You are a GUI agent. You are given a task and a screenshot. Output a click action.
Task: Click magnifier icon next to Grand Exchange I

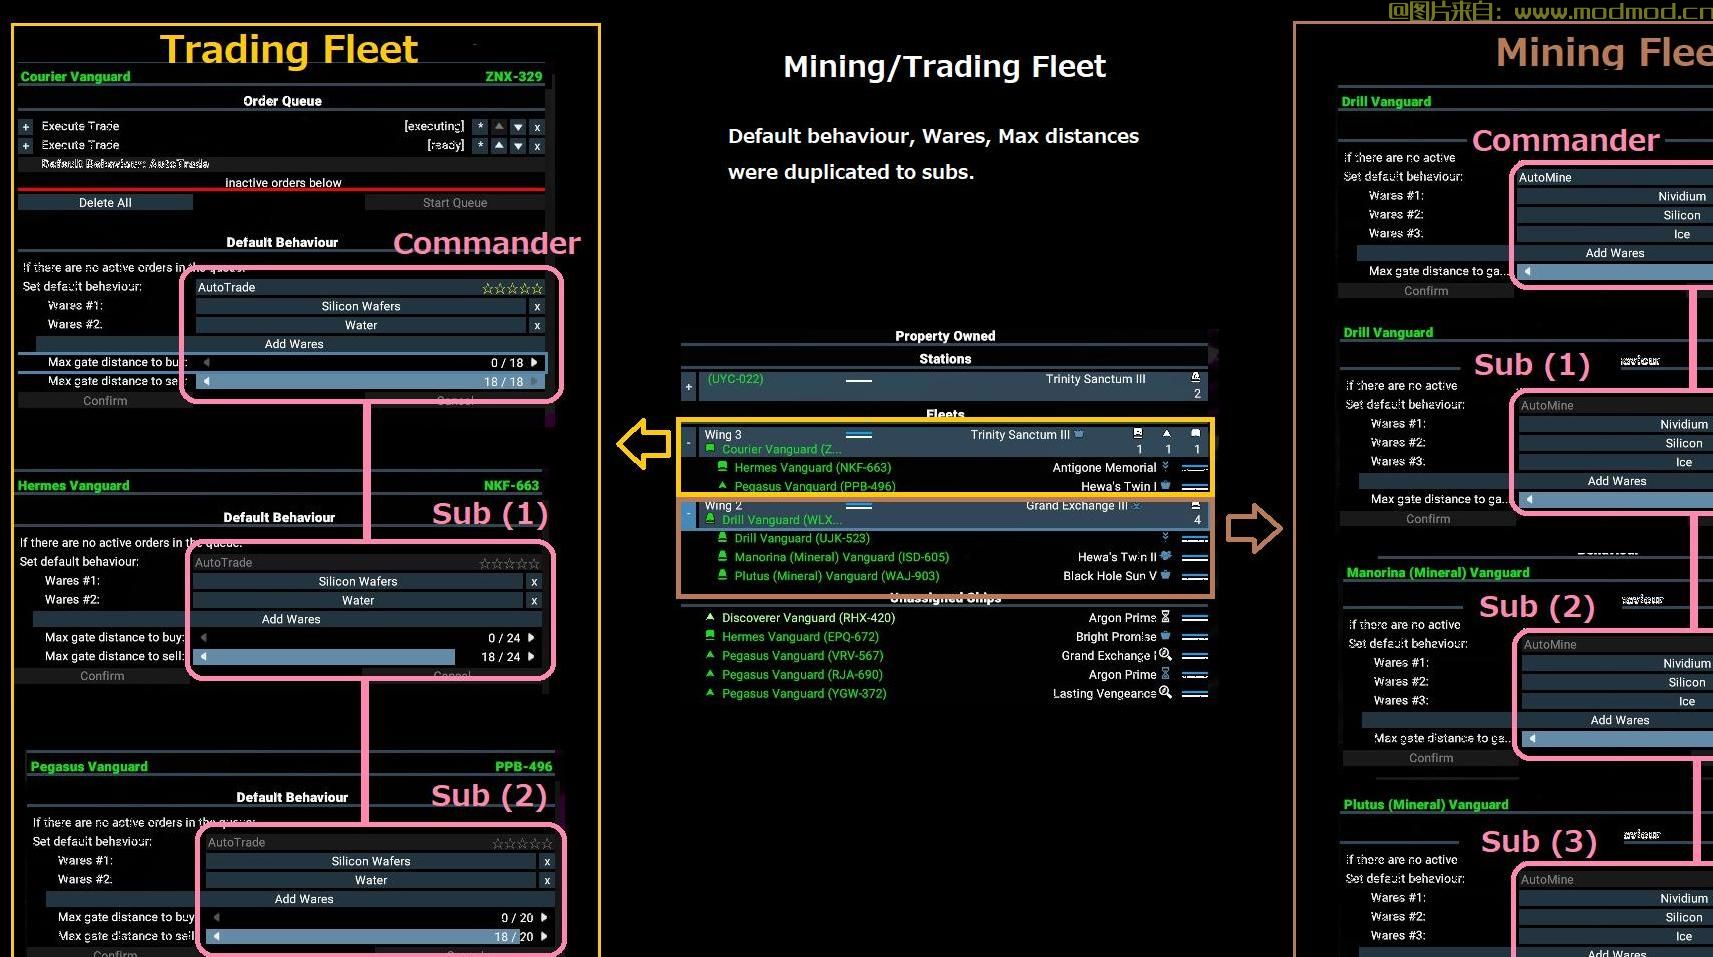(x=1165, y=655)
